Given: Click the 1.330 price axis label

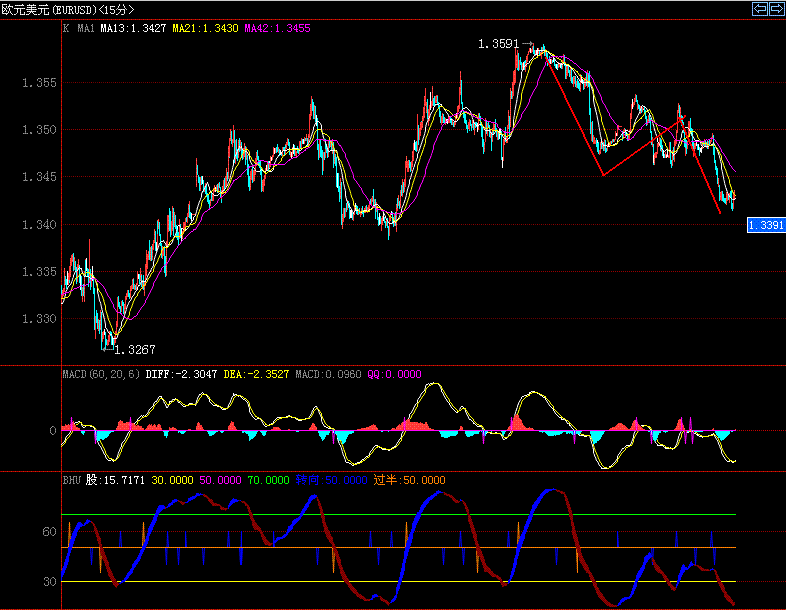Looking at the screenshot, I should [x=39, y=319].
